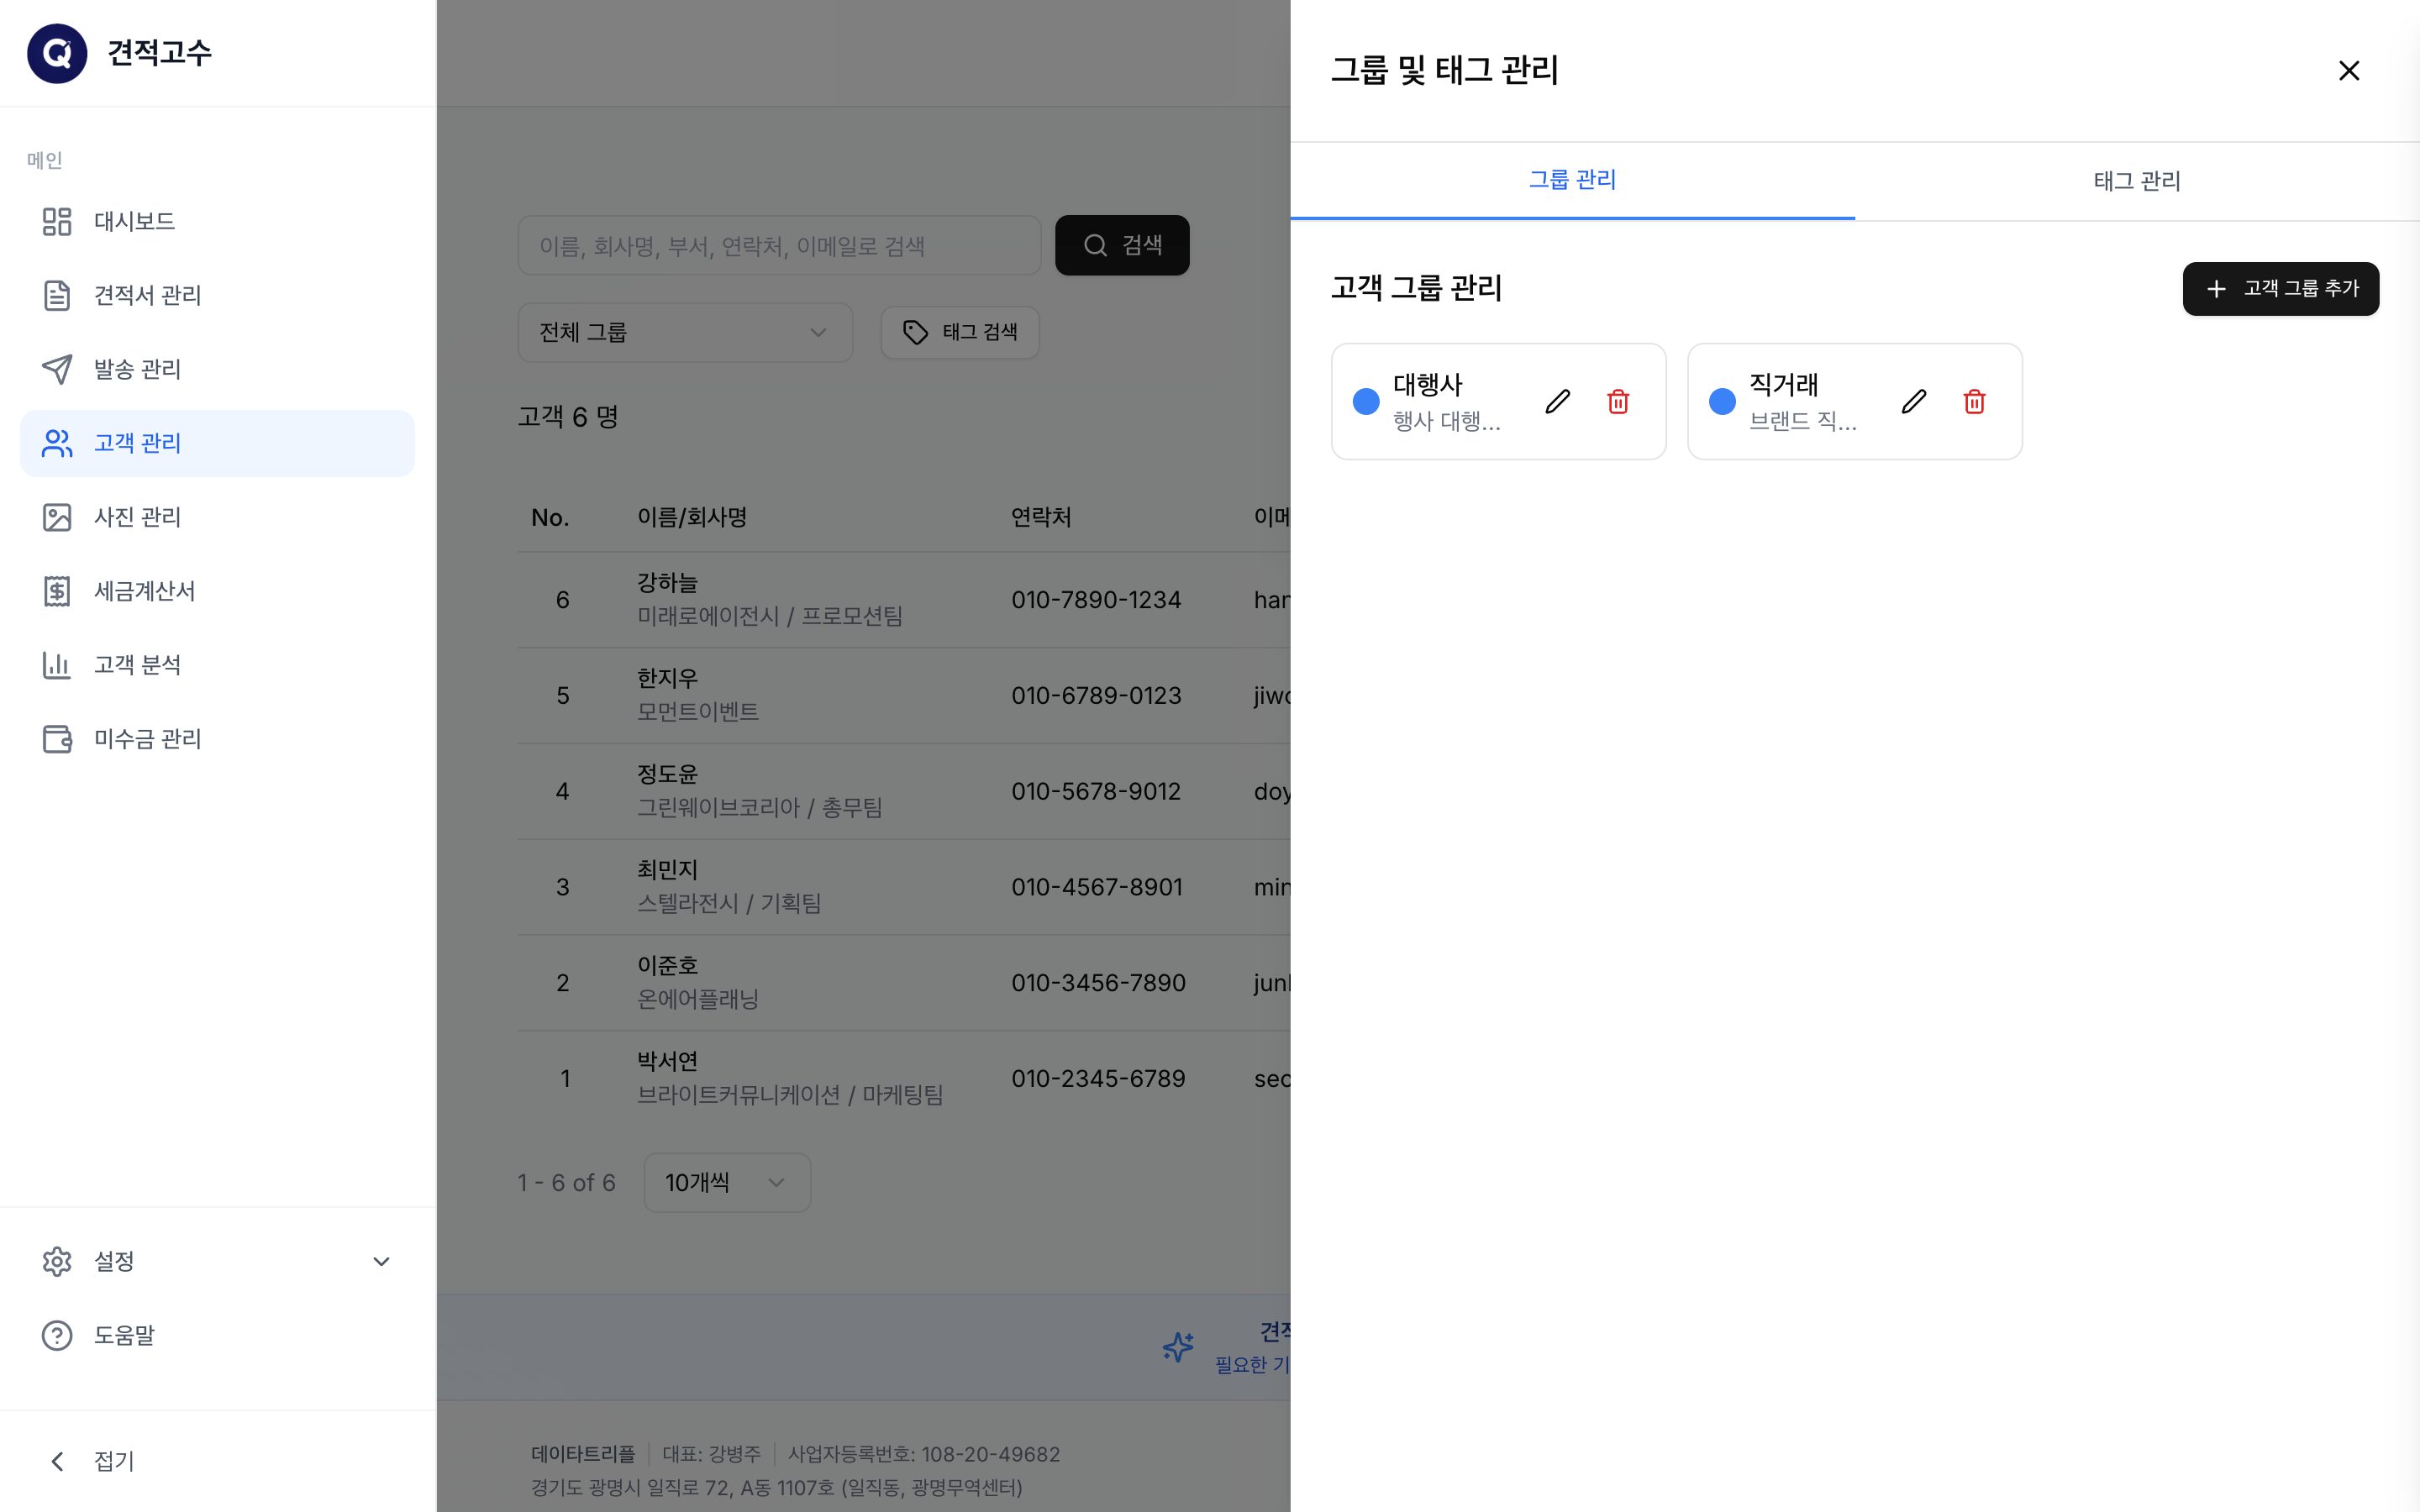Image resolution: width=2420 pixels, height=1512 pixels.
Task: Click the 이름/회사명 column header
Action: click(692, 517)
